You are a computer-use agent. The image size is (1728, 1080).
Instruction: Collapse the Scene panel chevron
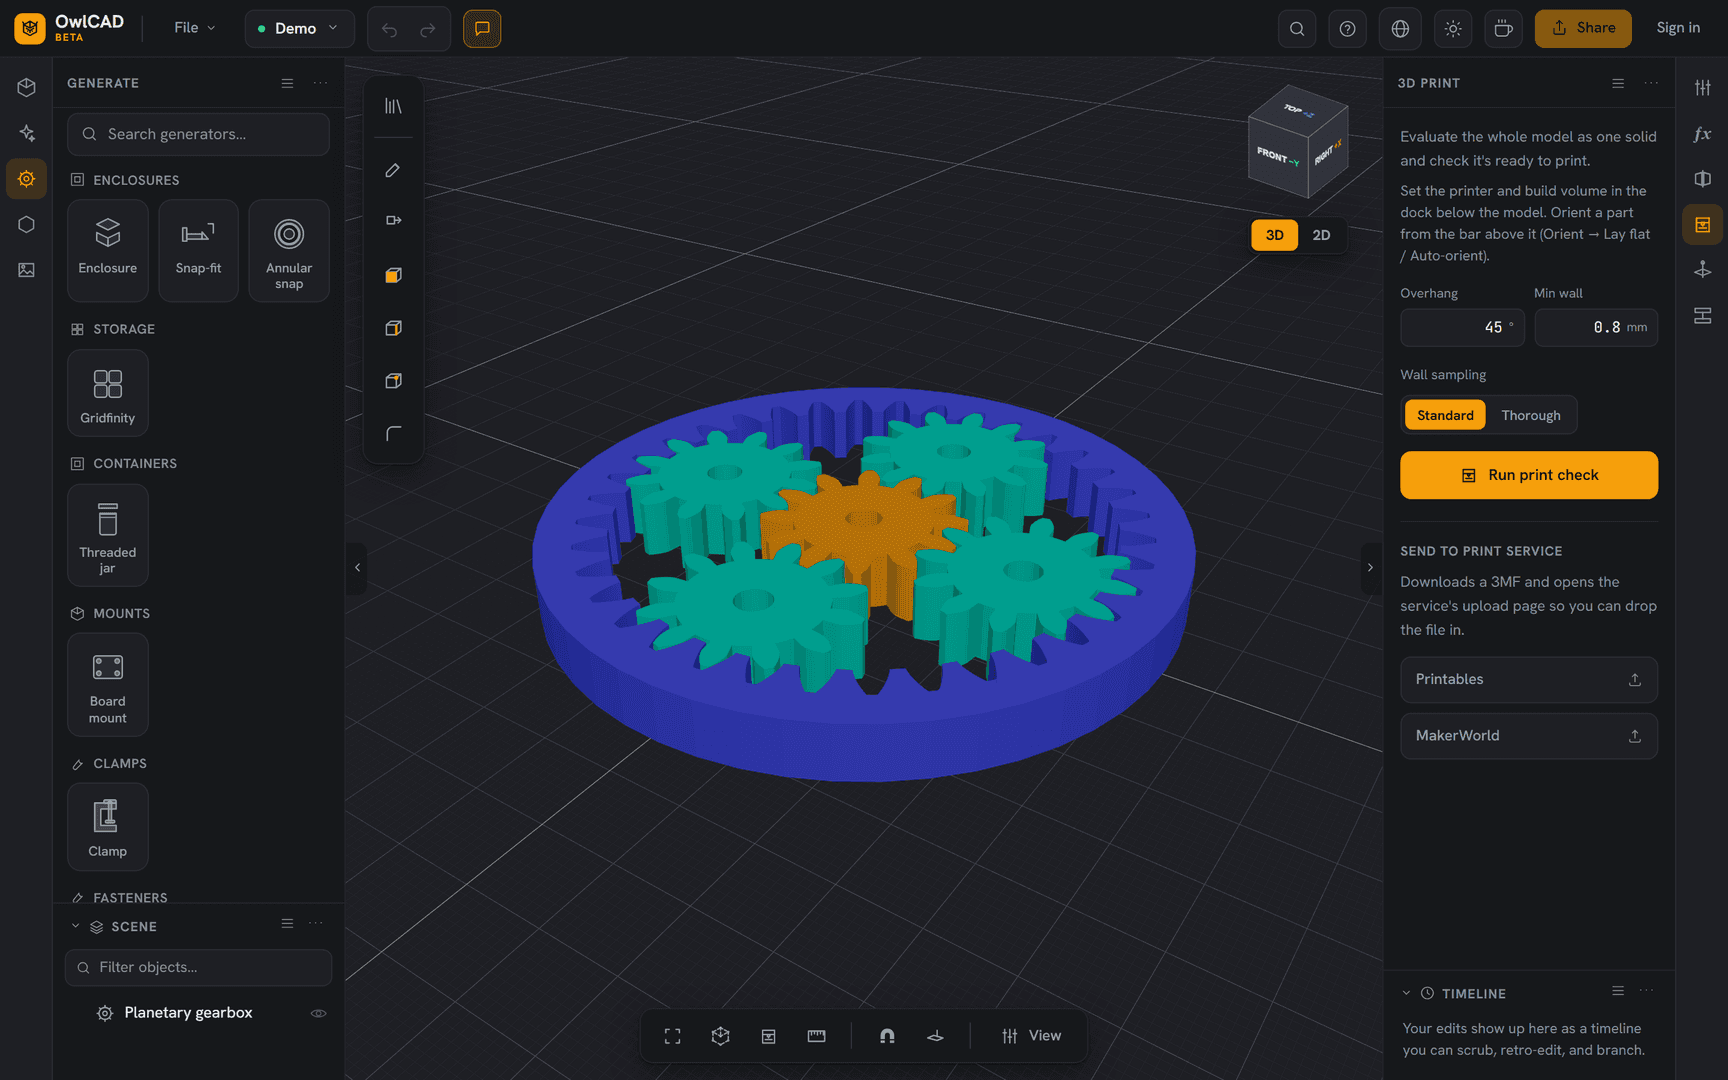75,926
